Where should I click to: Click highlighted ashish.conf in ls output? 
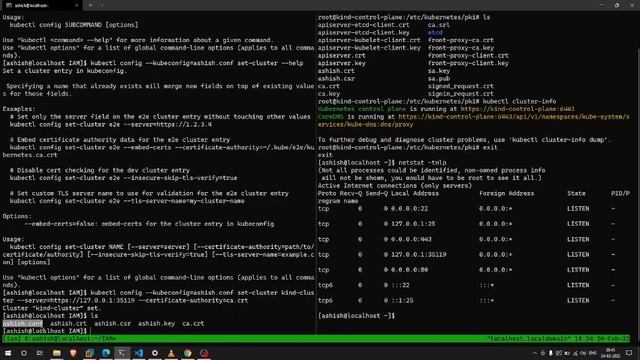22,323
